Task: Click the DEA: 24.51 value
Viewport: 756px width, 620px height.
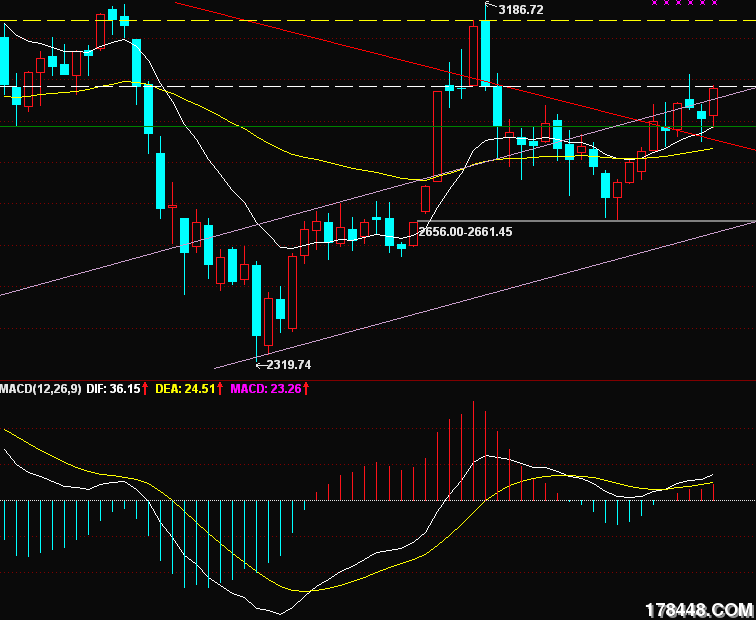Action: pyautogui.click(x=185, y=389)
